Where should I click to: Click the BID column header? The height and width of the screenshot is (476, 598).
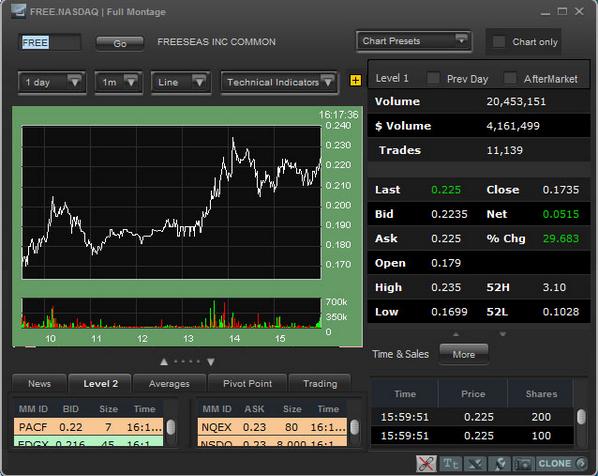71,409
